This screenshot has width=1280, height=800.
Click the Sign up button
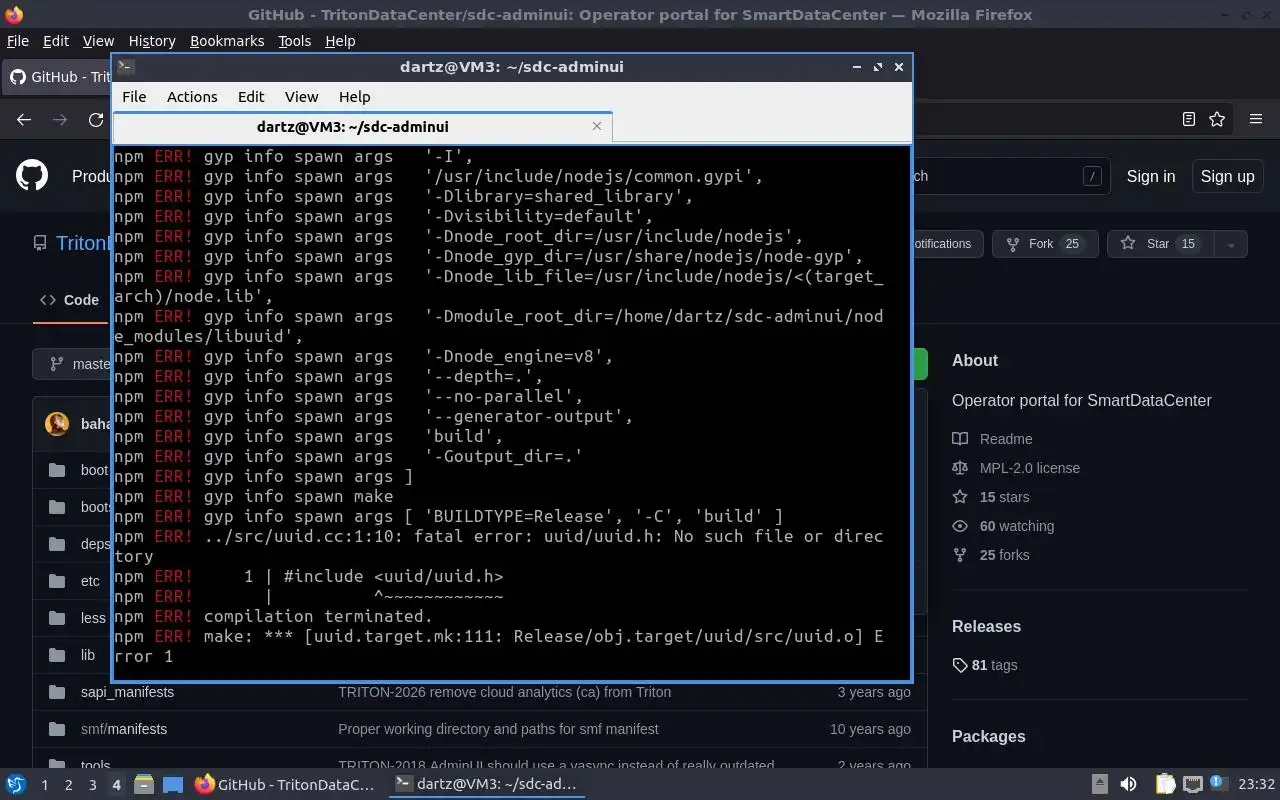(1227, 176)
